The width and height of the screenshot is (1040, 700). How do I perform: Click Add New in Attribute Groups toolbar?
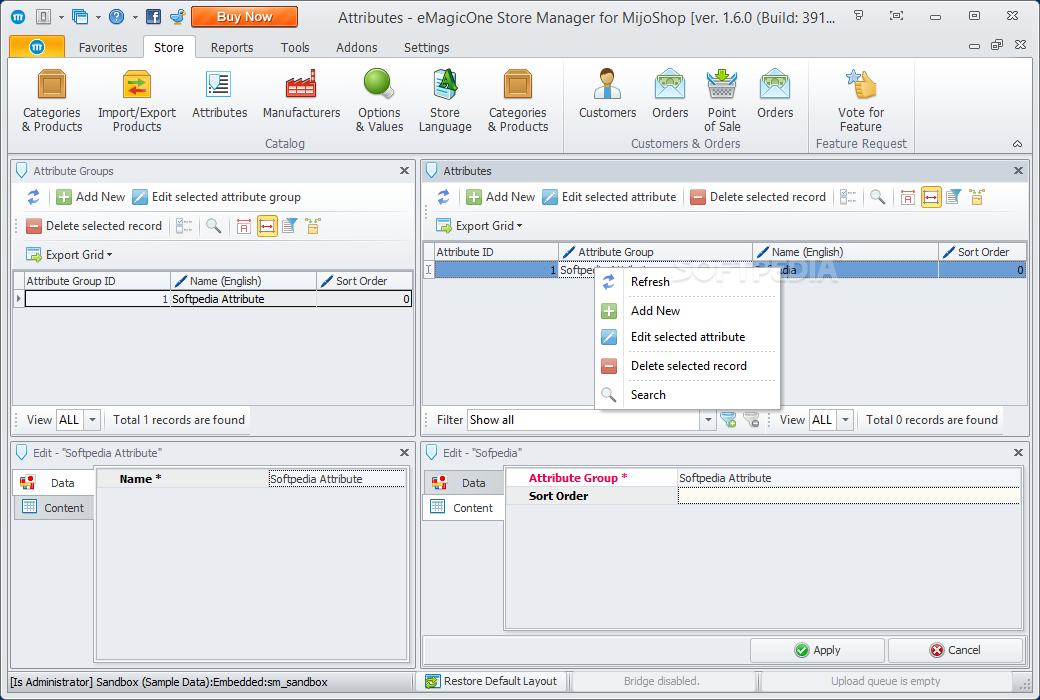coord(91,197)
